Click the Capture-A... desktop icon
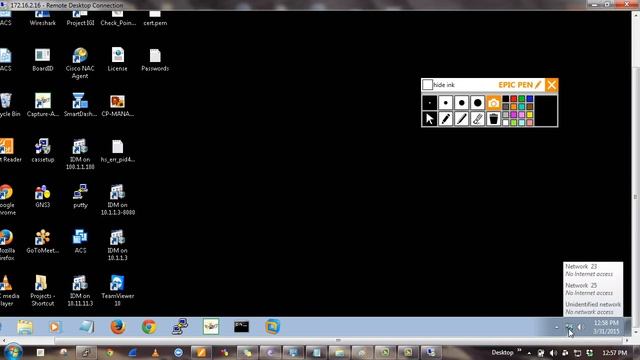This screenshot has width=640, height=360. (x=42, y=105)
